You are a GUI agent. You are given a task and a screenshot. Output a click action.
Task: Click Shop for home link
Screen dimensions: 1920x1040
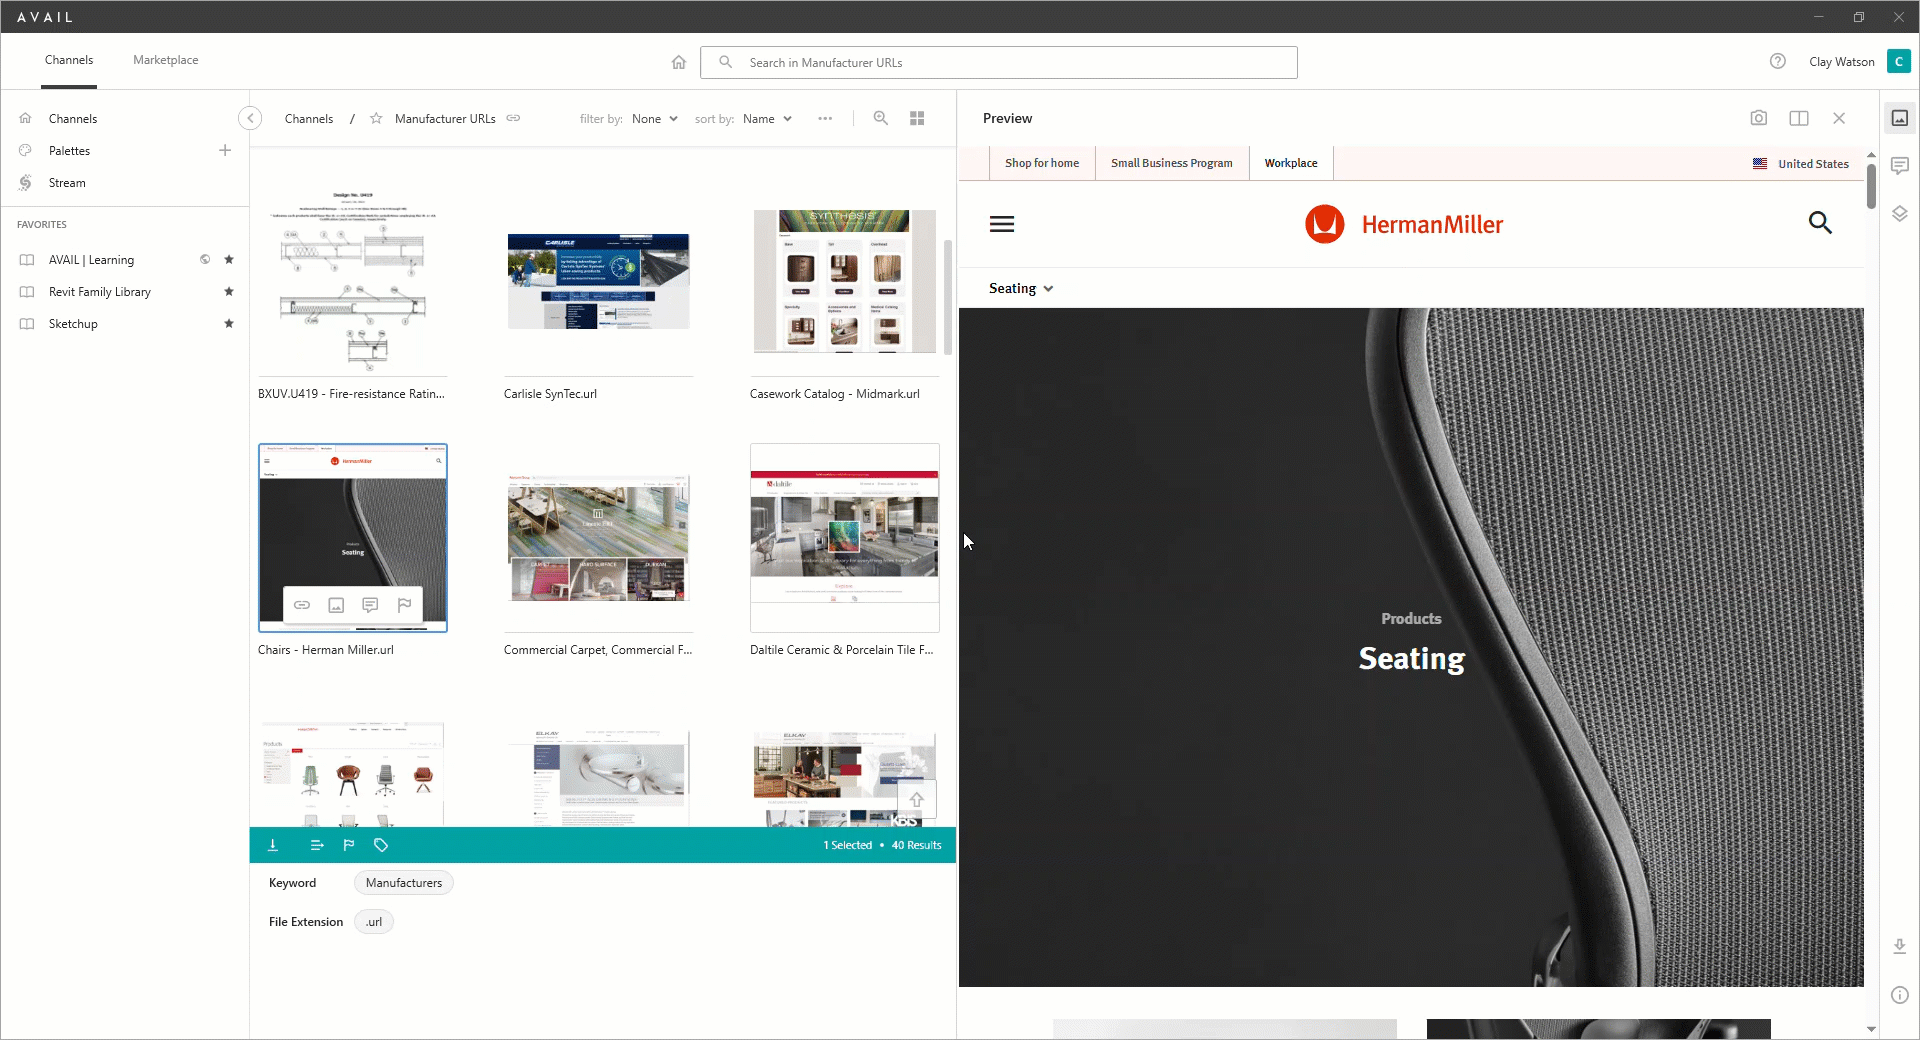click(x=1041, y=163)
